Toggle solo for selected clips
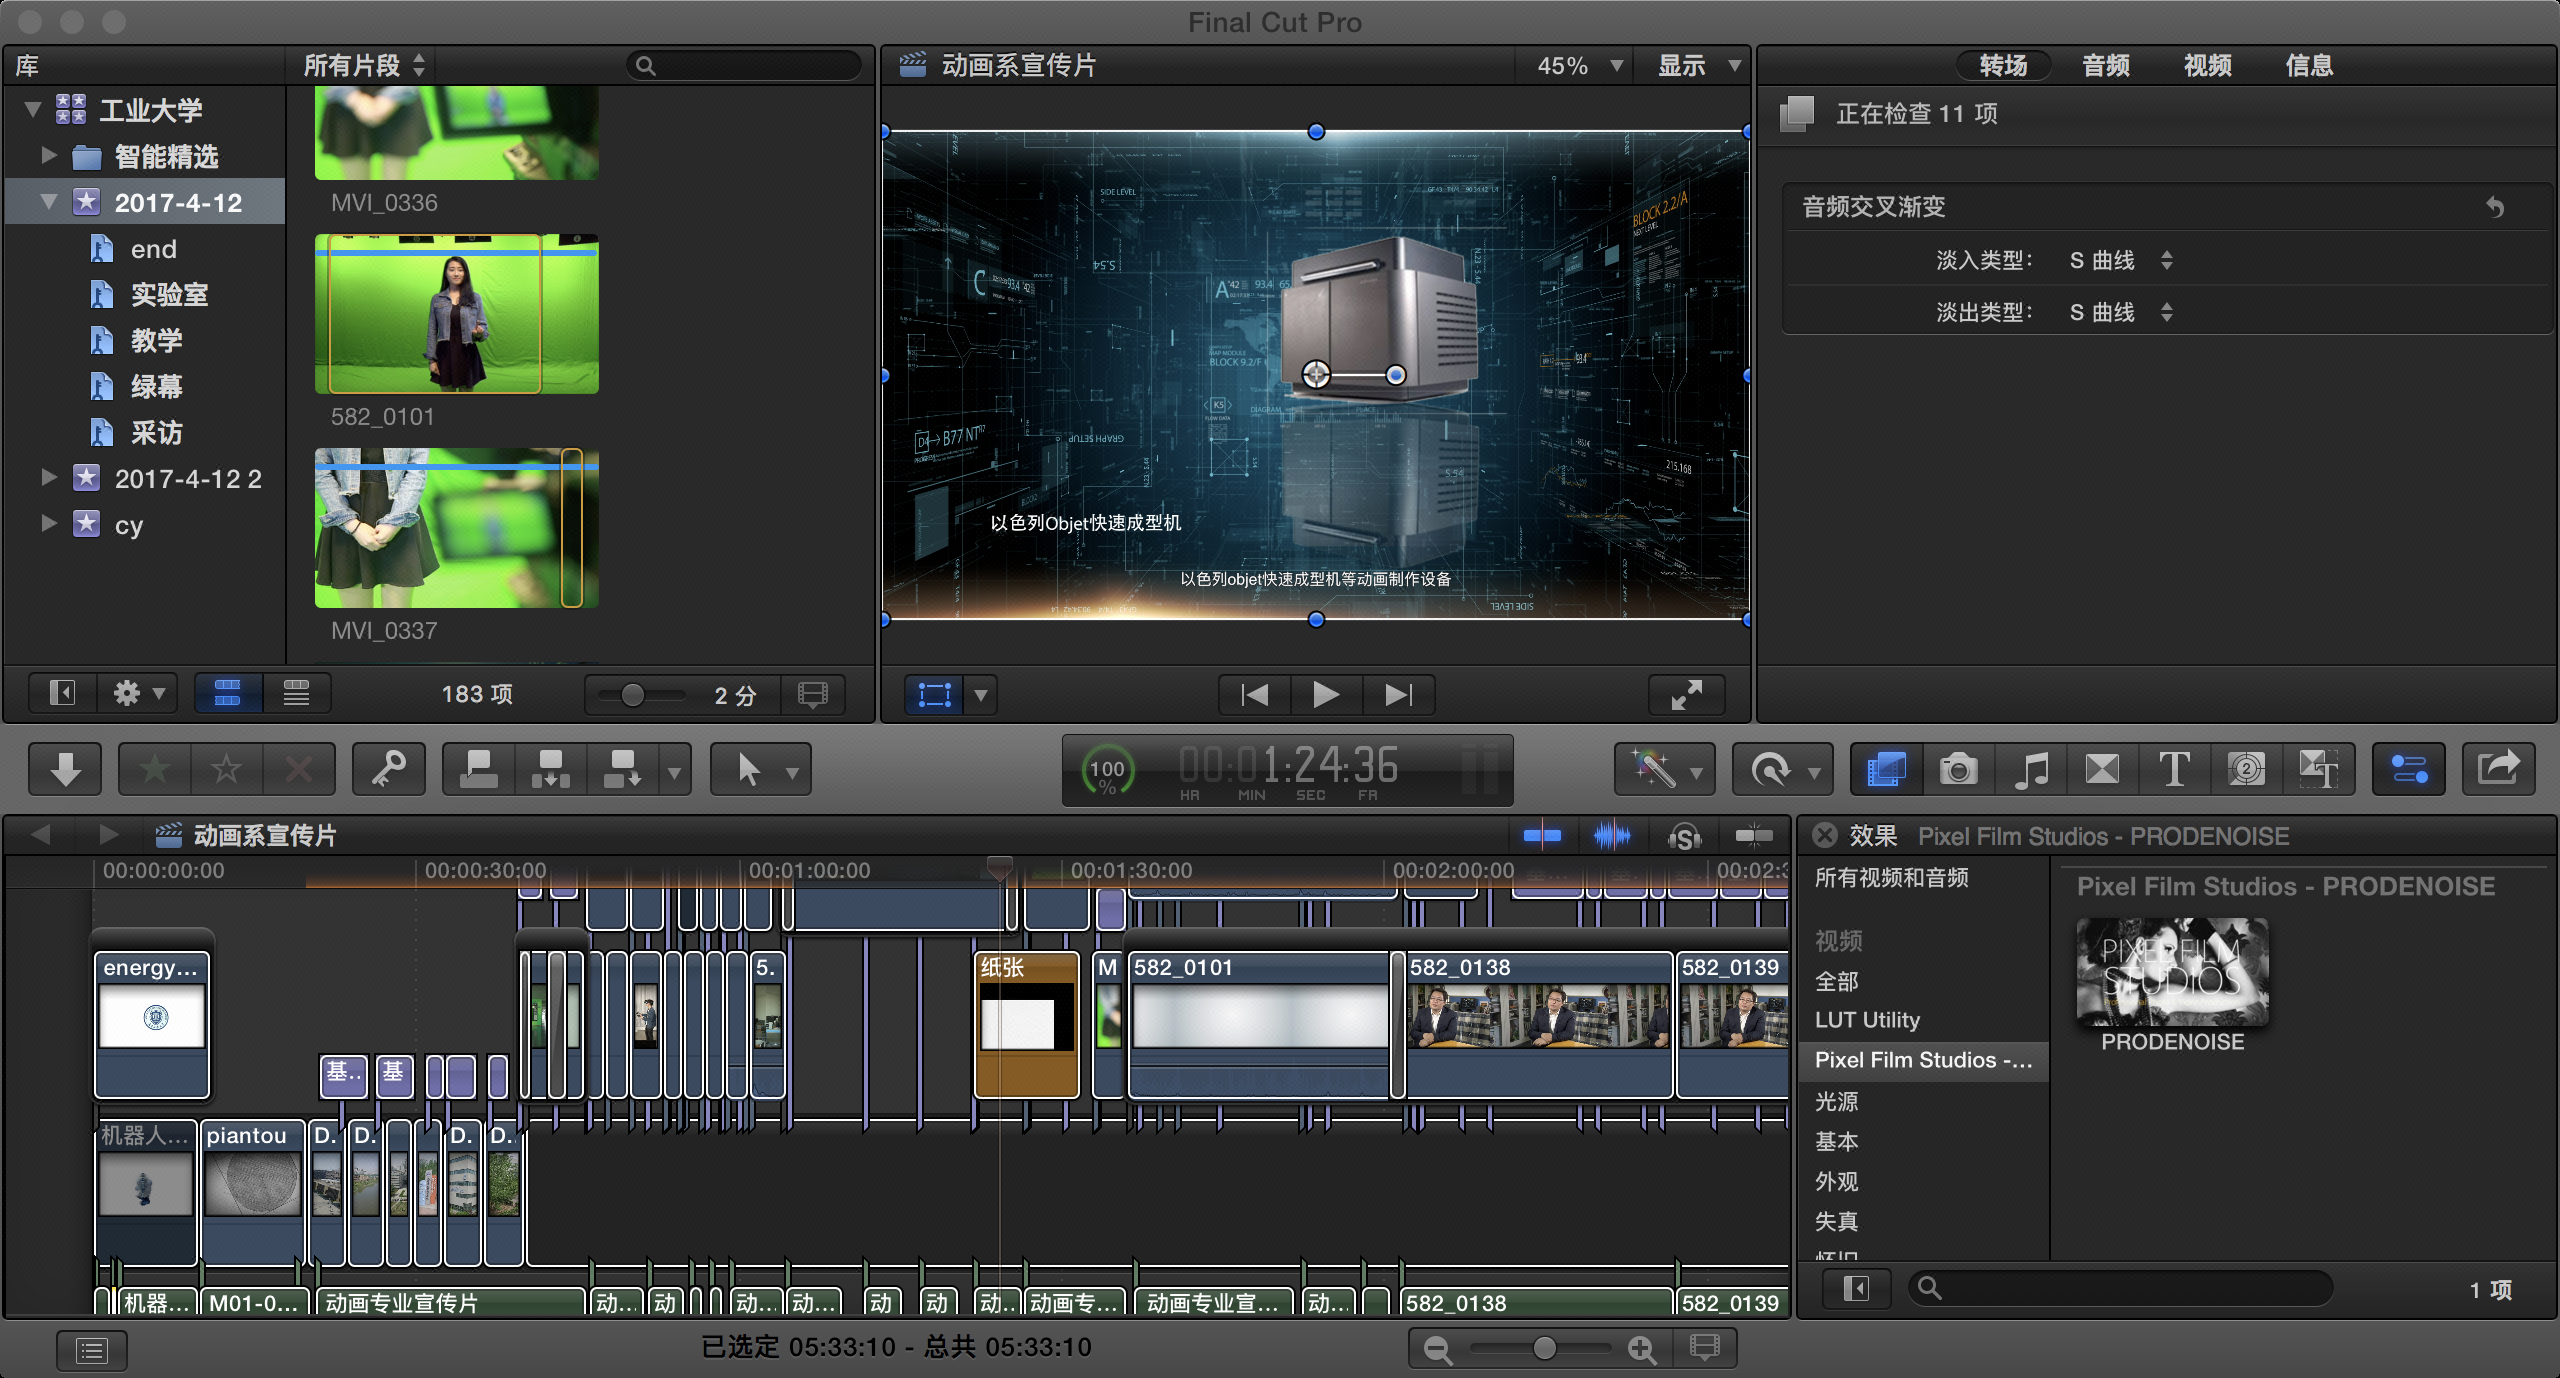 [x=1684, y=835]
